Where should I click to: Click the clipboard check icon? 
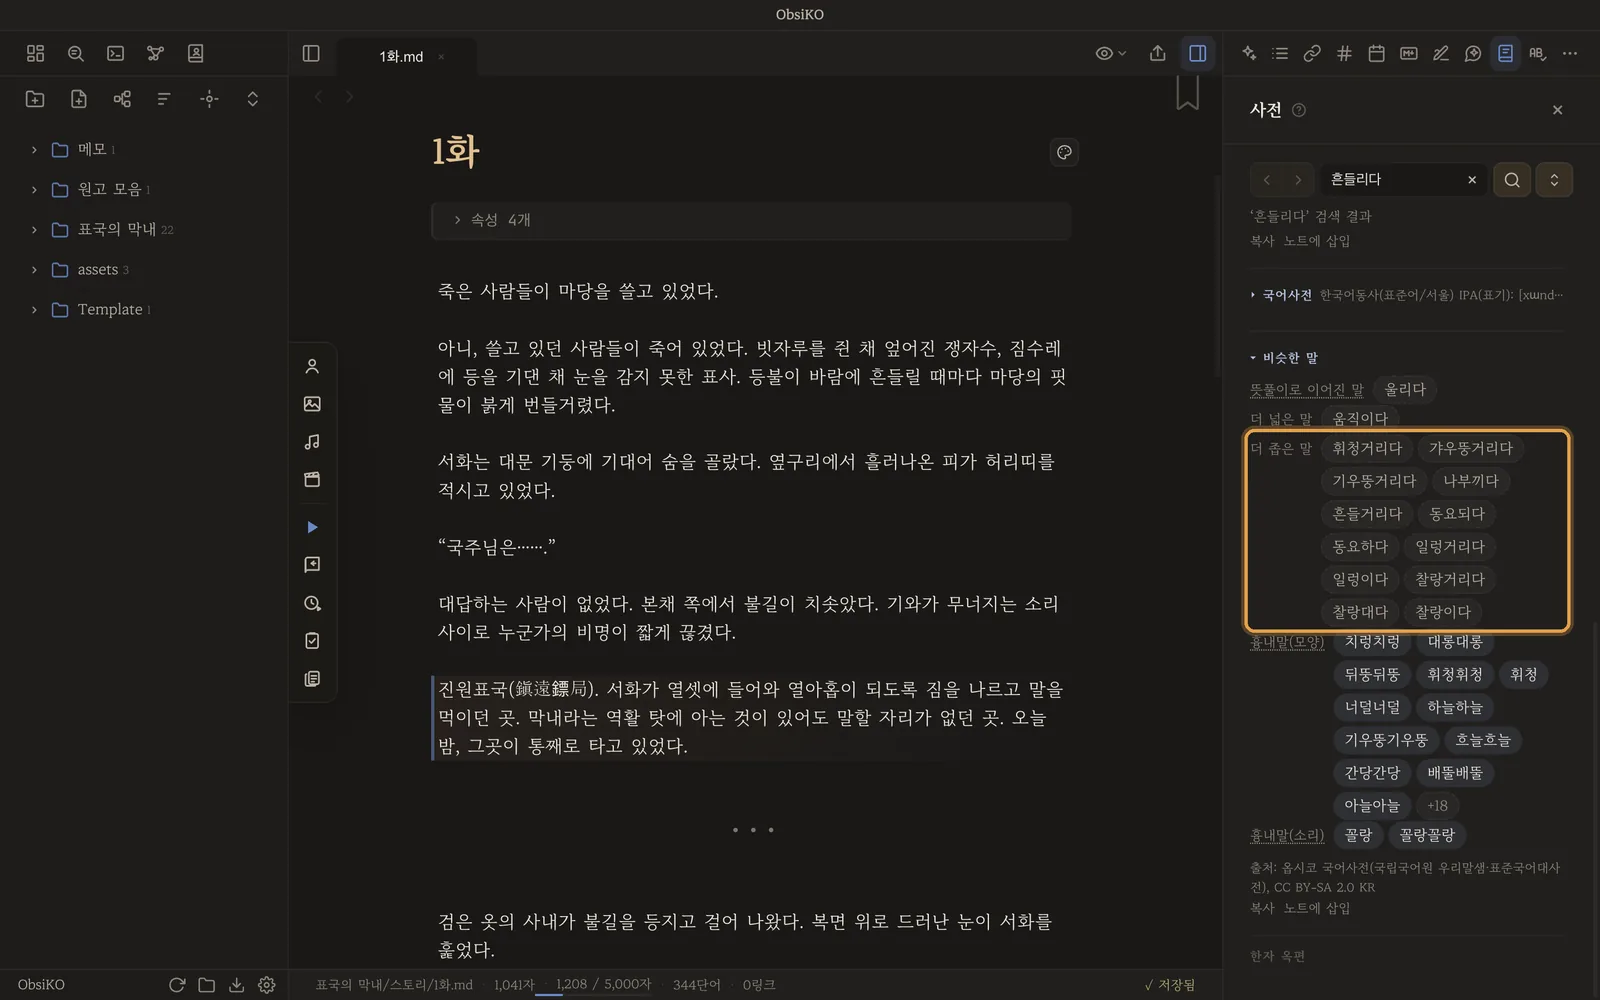coord(312,640)
